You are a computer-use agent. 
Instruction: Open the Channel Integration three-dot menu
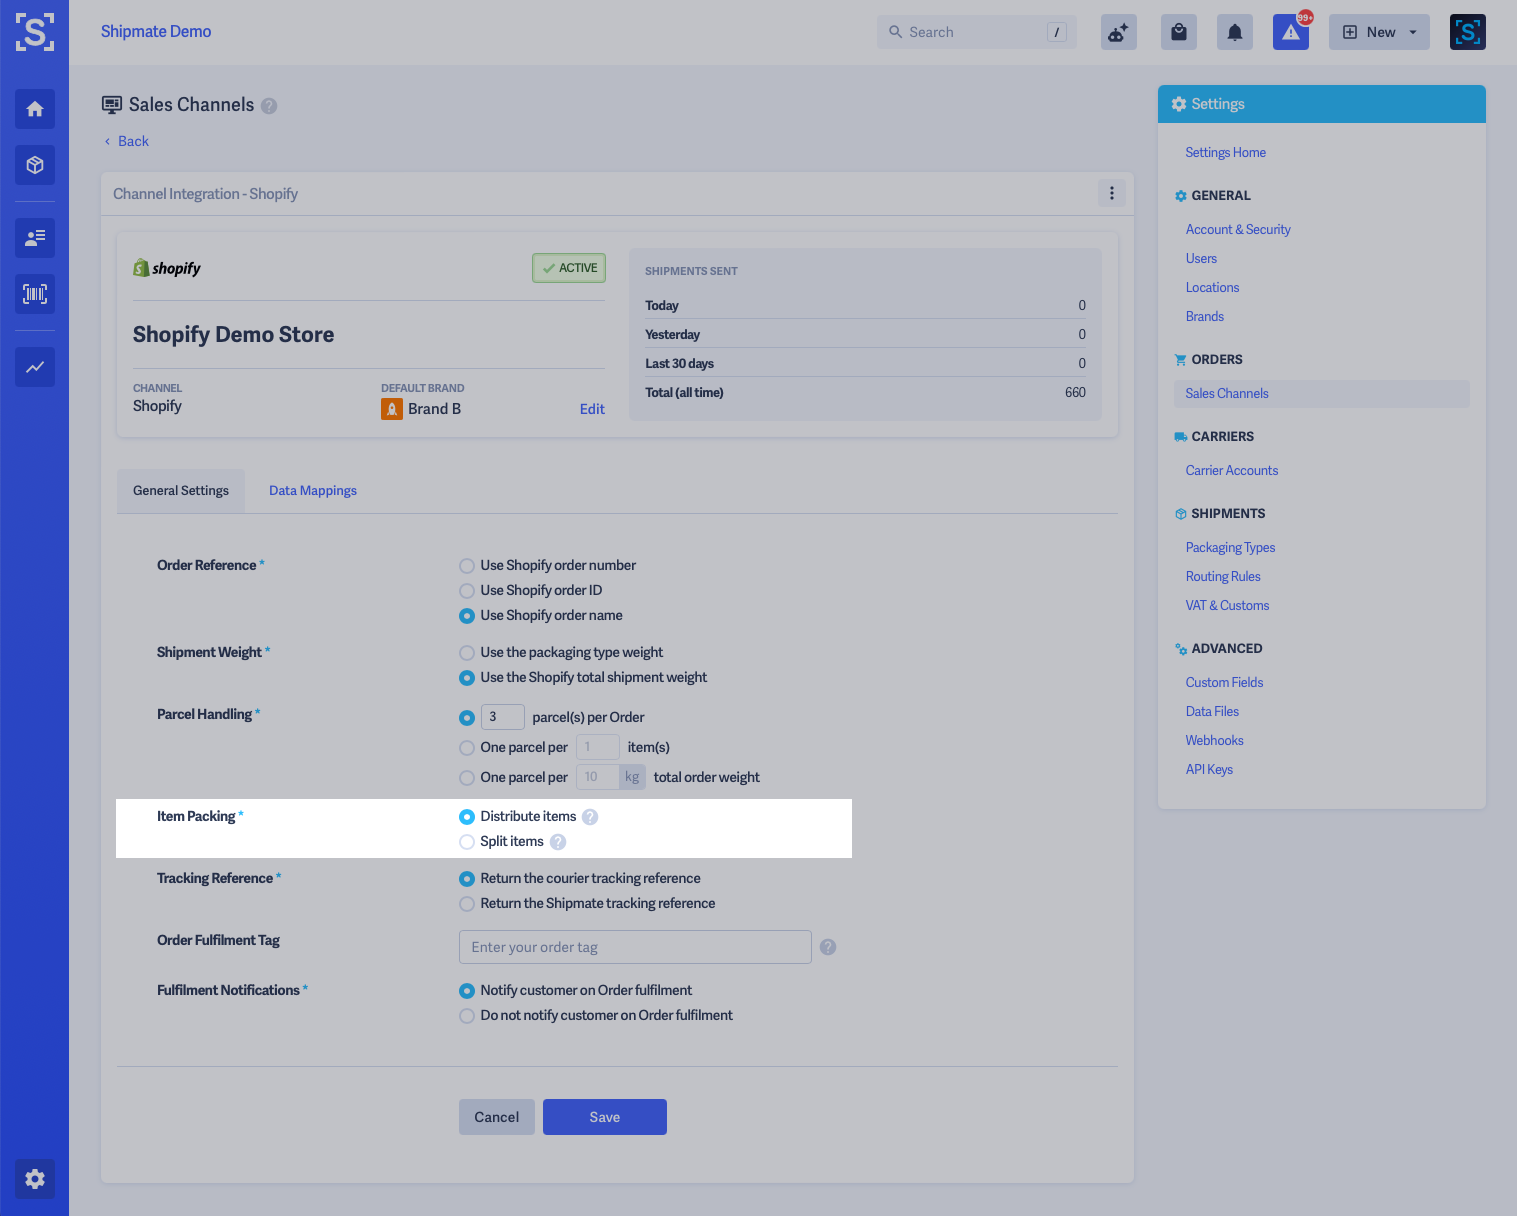point(1111,193)
